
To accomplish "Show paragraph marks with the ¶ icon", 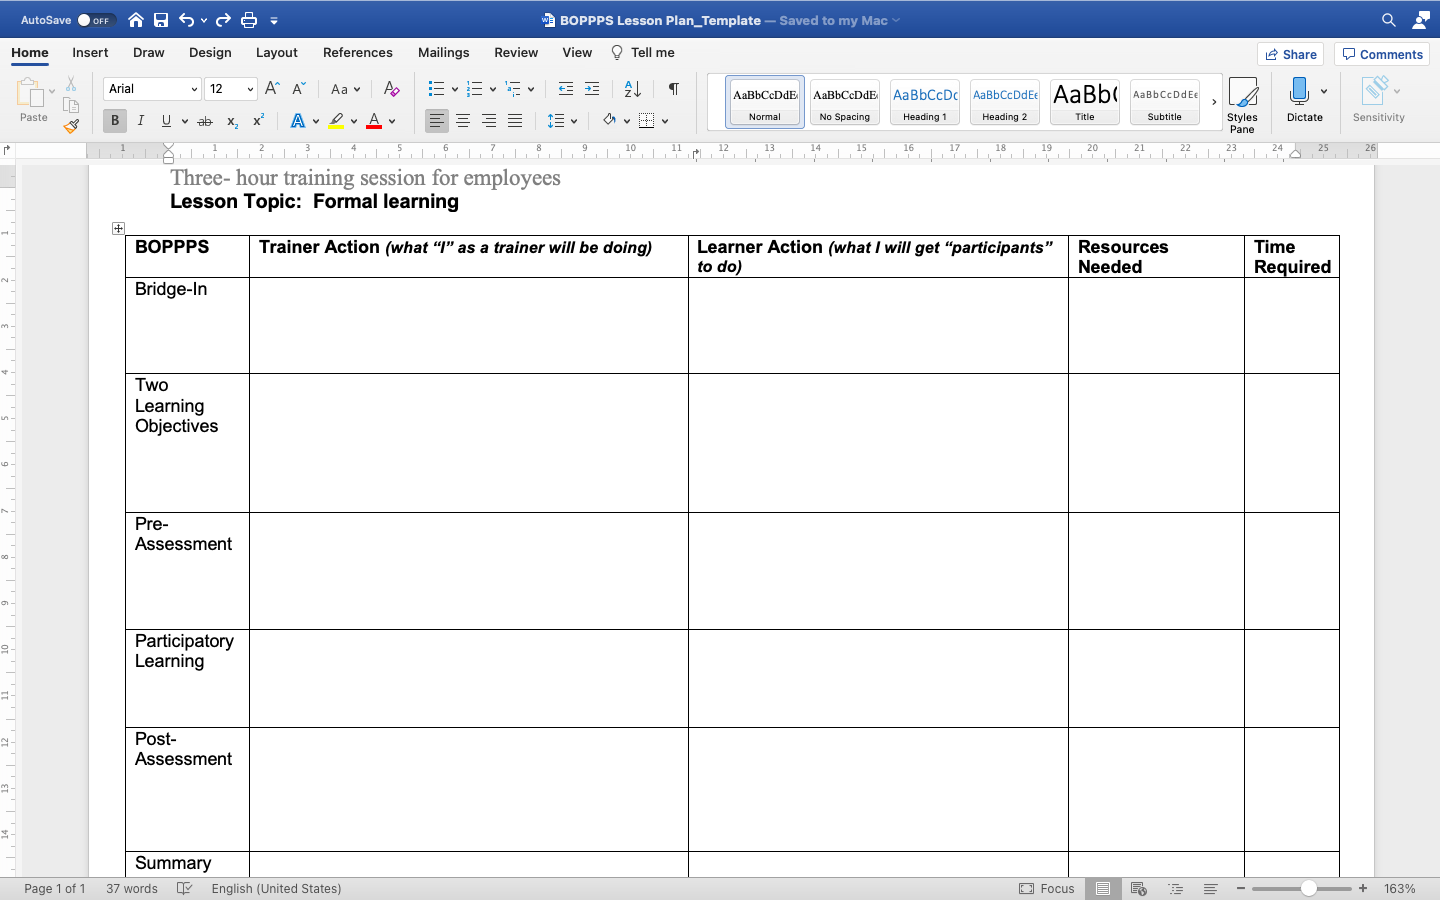I will [x=673, y=89].
